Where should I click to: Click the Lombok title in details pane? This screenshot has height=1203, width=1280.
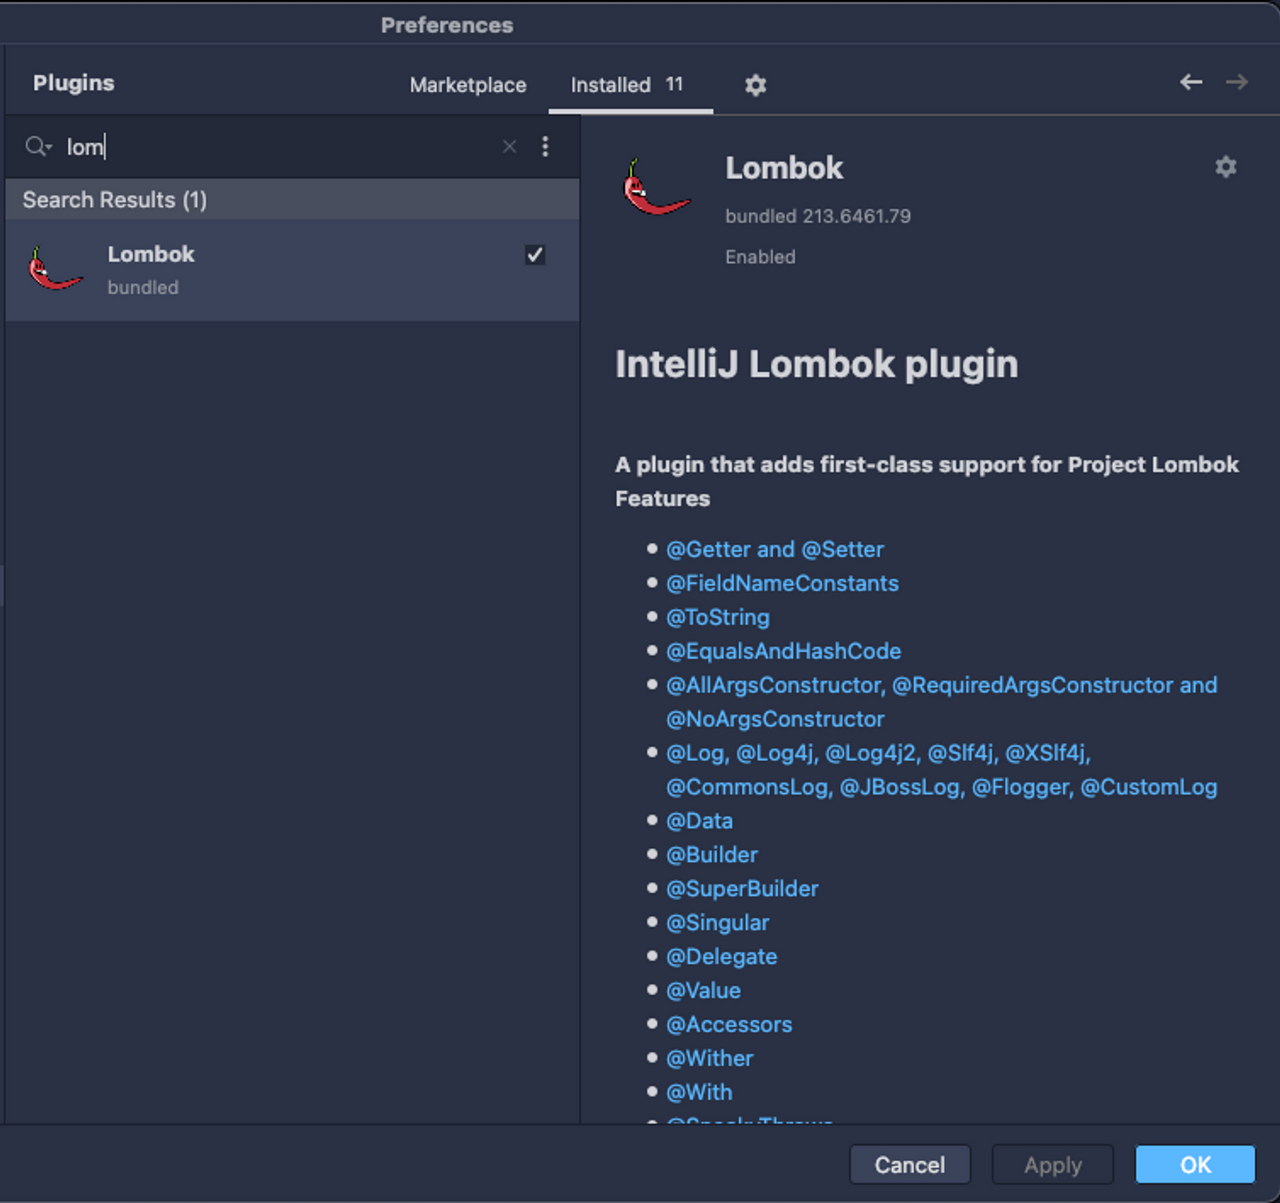pos(784,168)
